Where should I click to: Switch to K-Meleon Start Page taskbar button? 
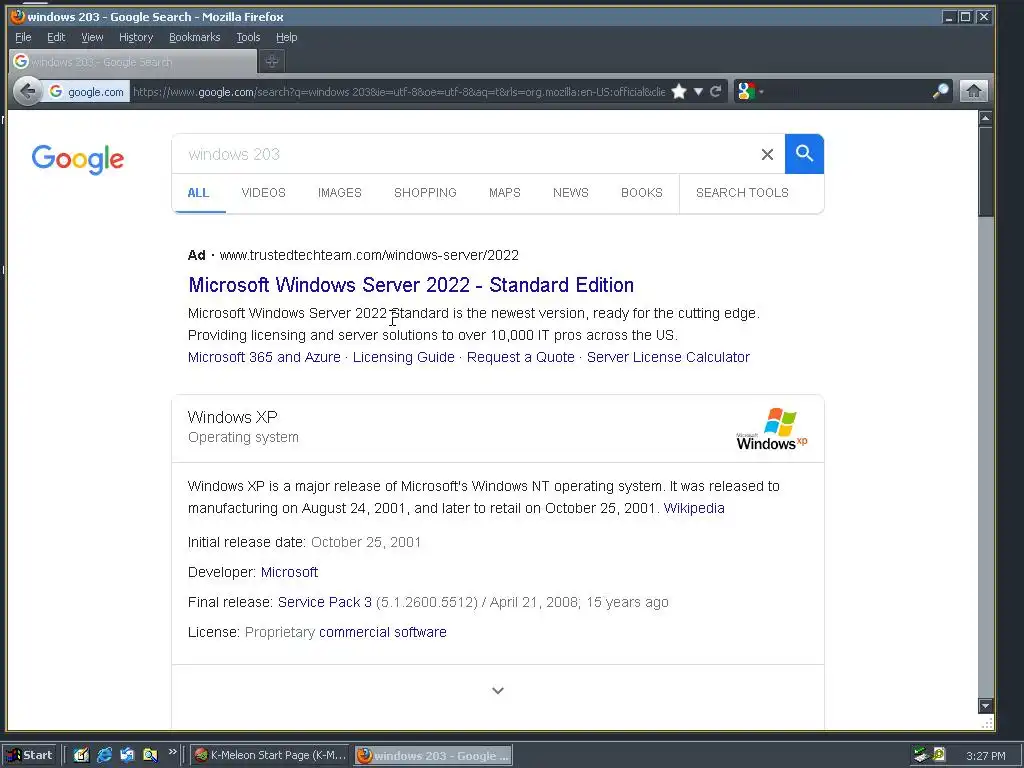271,756
